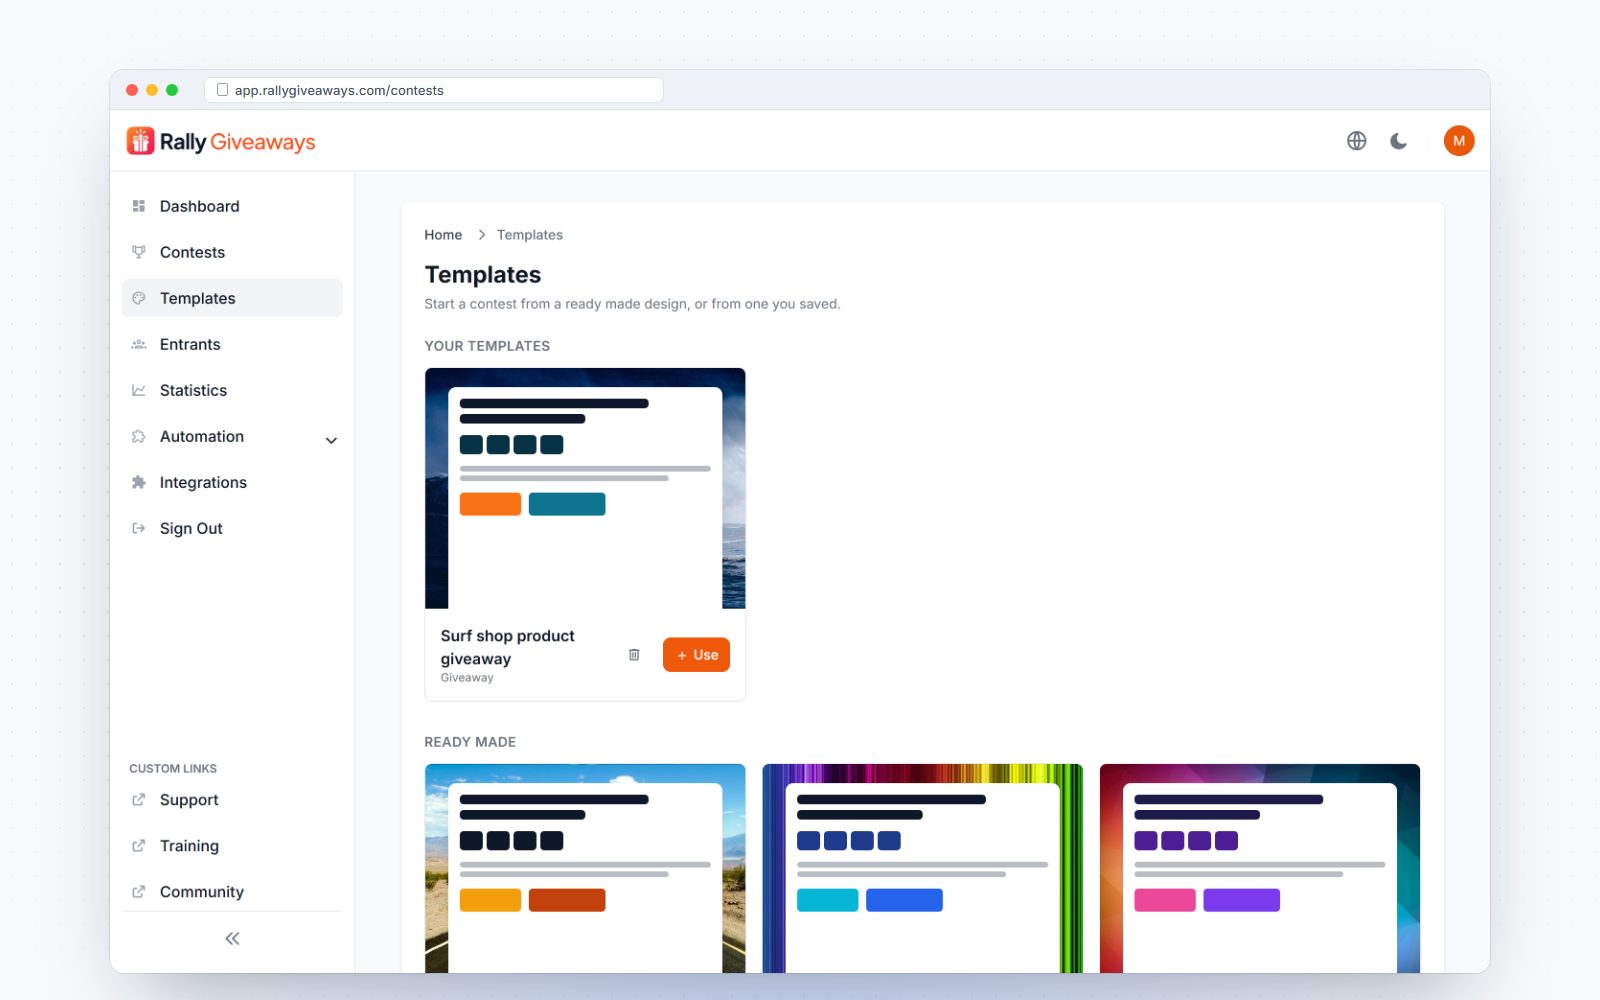
Task: Click the 'Surf shop product giveaway' title
Action: (x=508, y=647)
